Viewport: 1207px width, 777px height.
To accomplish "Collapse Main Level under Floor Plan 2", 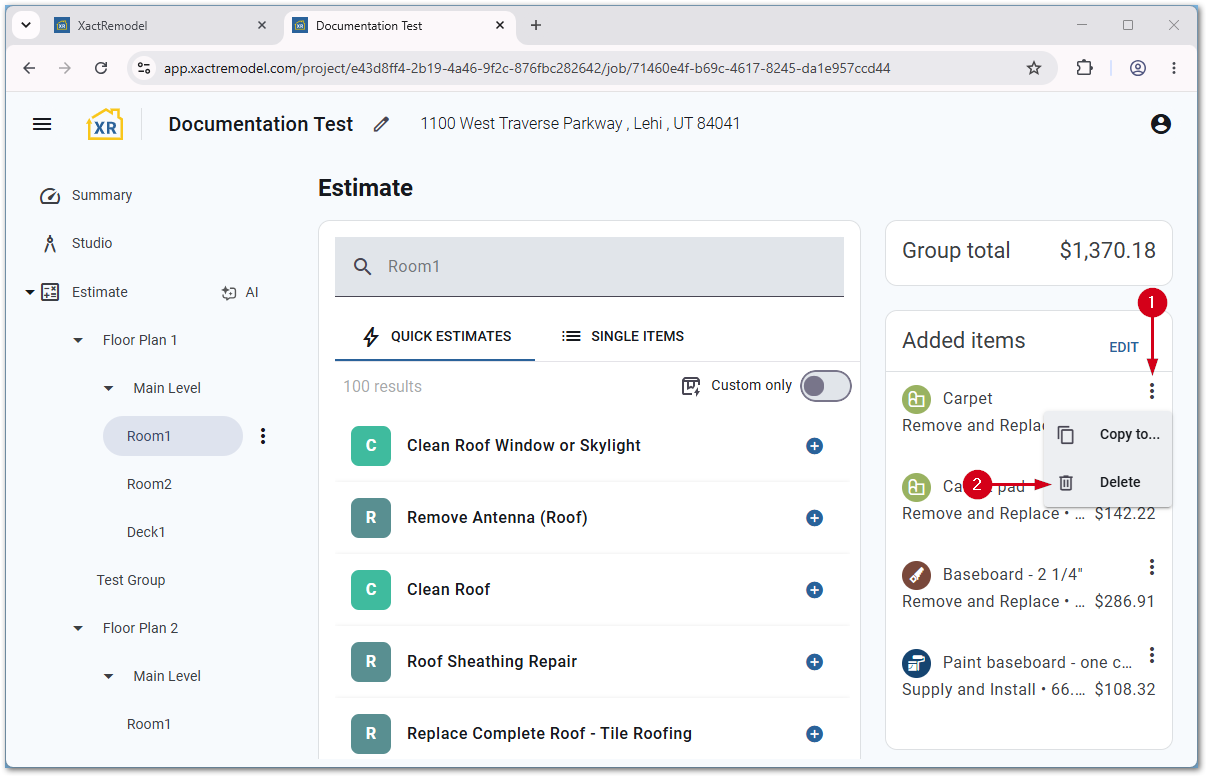I will (x=109, y=676).
